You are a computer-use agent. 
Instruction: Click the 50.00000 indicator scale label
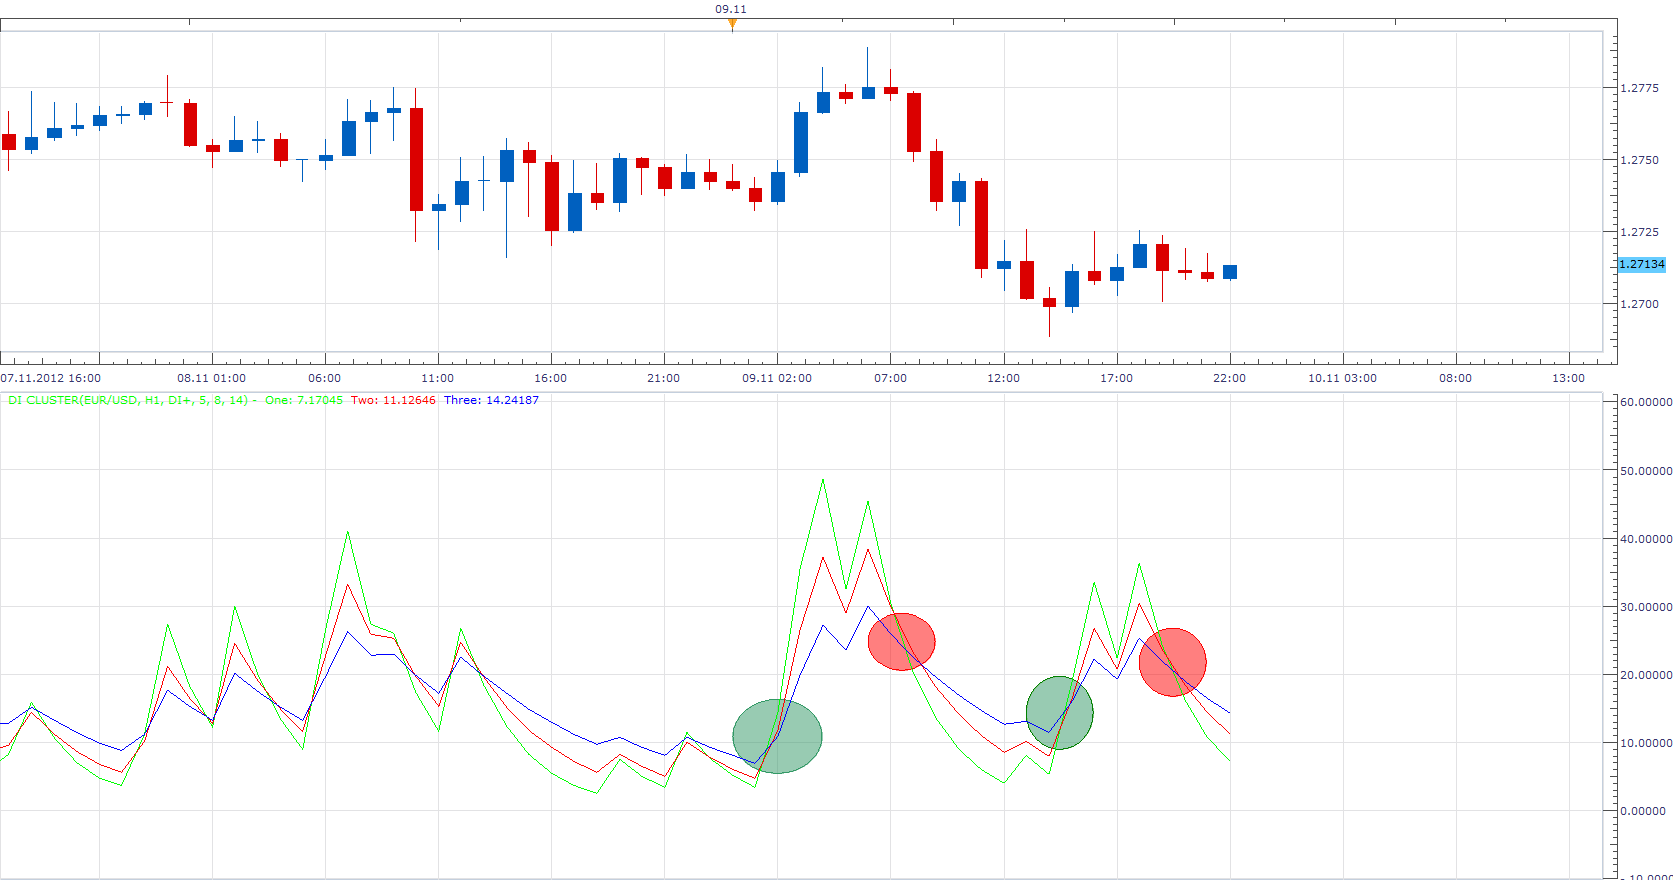[x=1645, y=471]
